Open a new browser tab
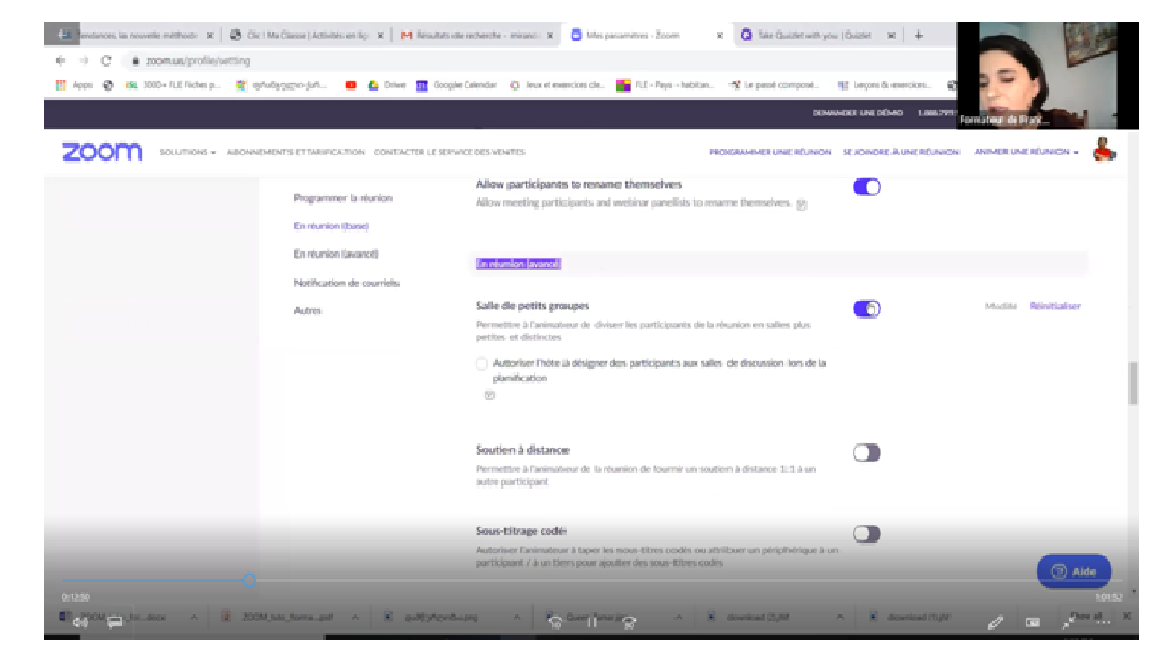Image resolution: width=1152 pixels, height=648 pixels. click(x=919, y=35)
